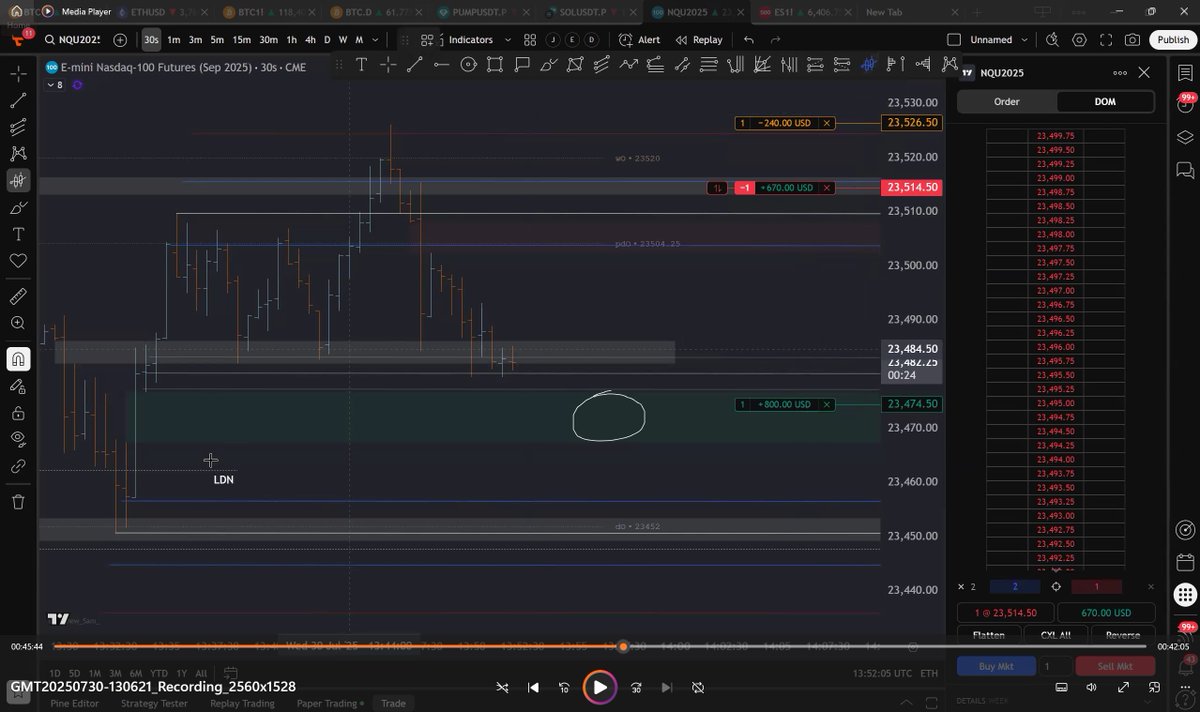
Task: Click Sell Mkt button
Action: 1116,666
